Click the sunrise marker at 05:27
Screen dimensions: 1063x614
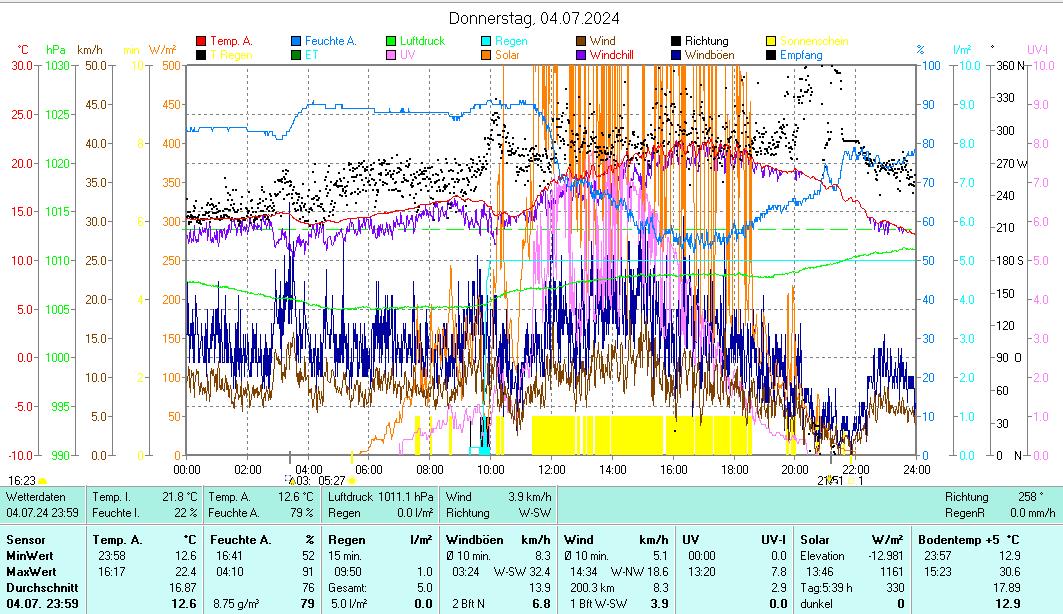click(x=352, y=481)
